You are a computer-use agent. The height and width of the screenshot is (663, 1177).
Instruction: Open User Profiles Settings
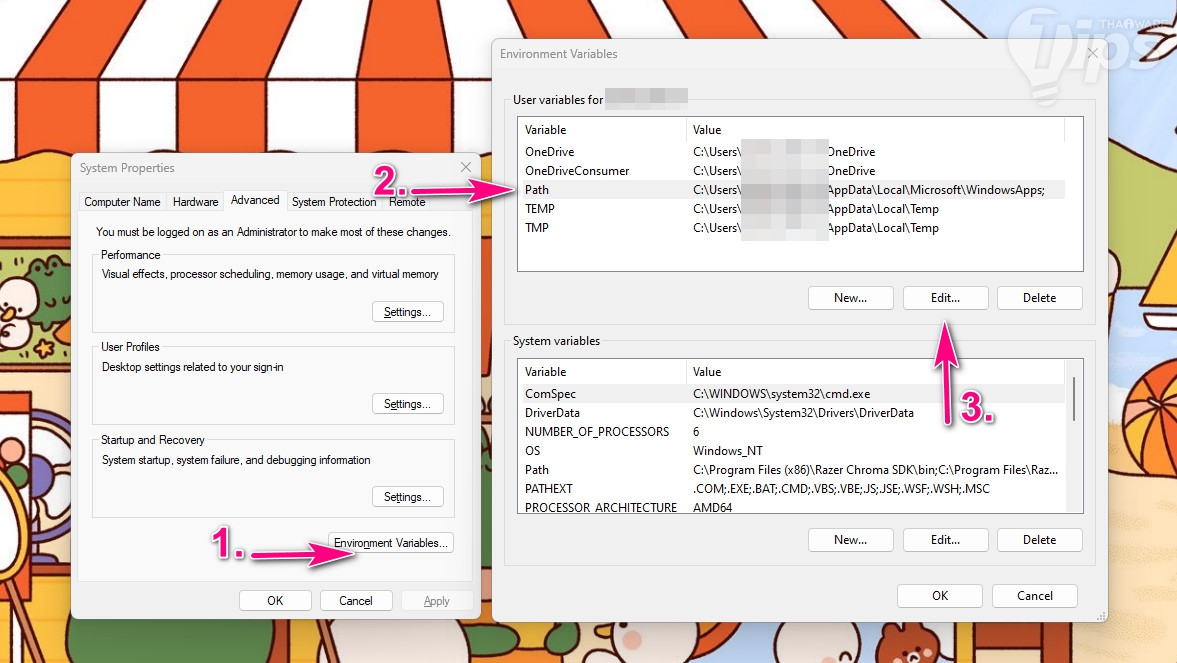point(408,404)
